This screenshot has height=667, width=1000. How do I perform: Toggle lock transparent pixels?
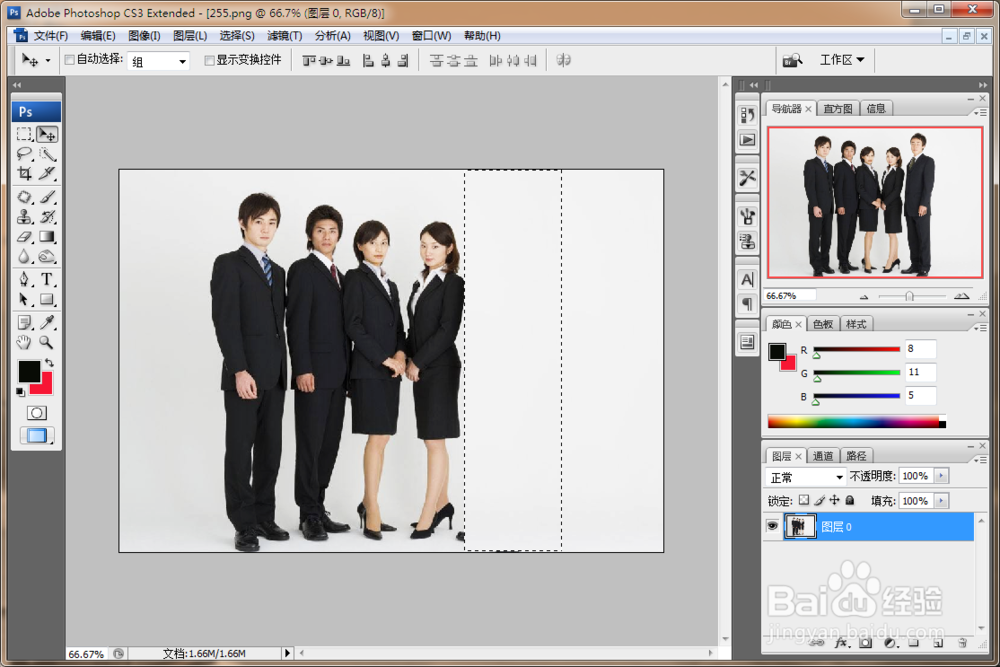804,501
